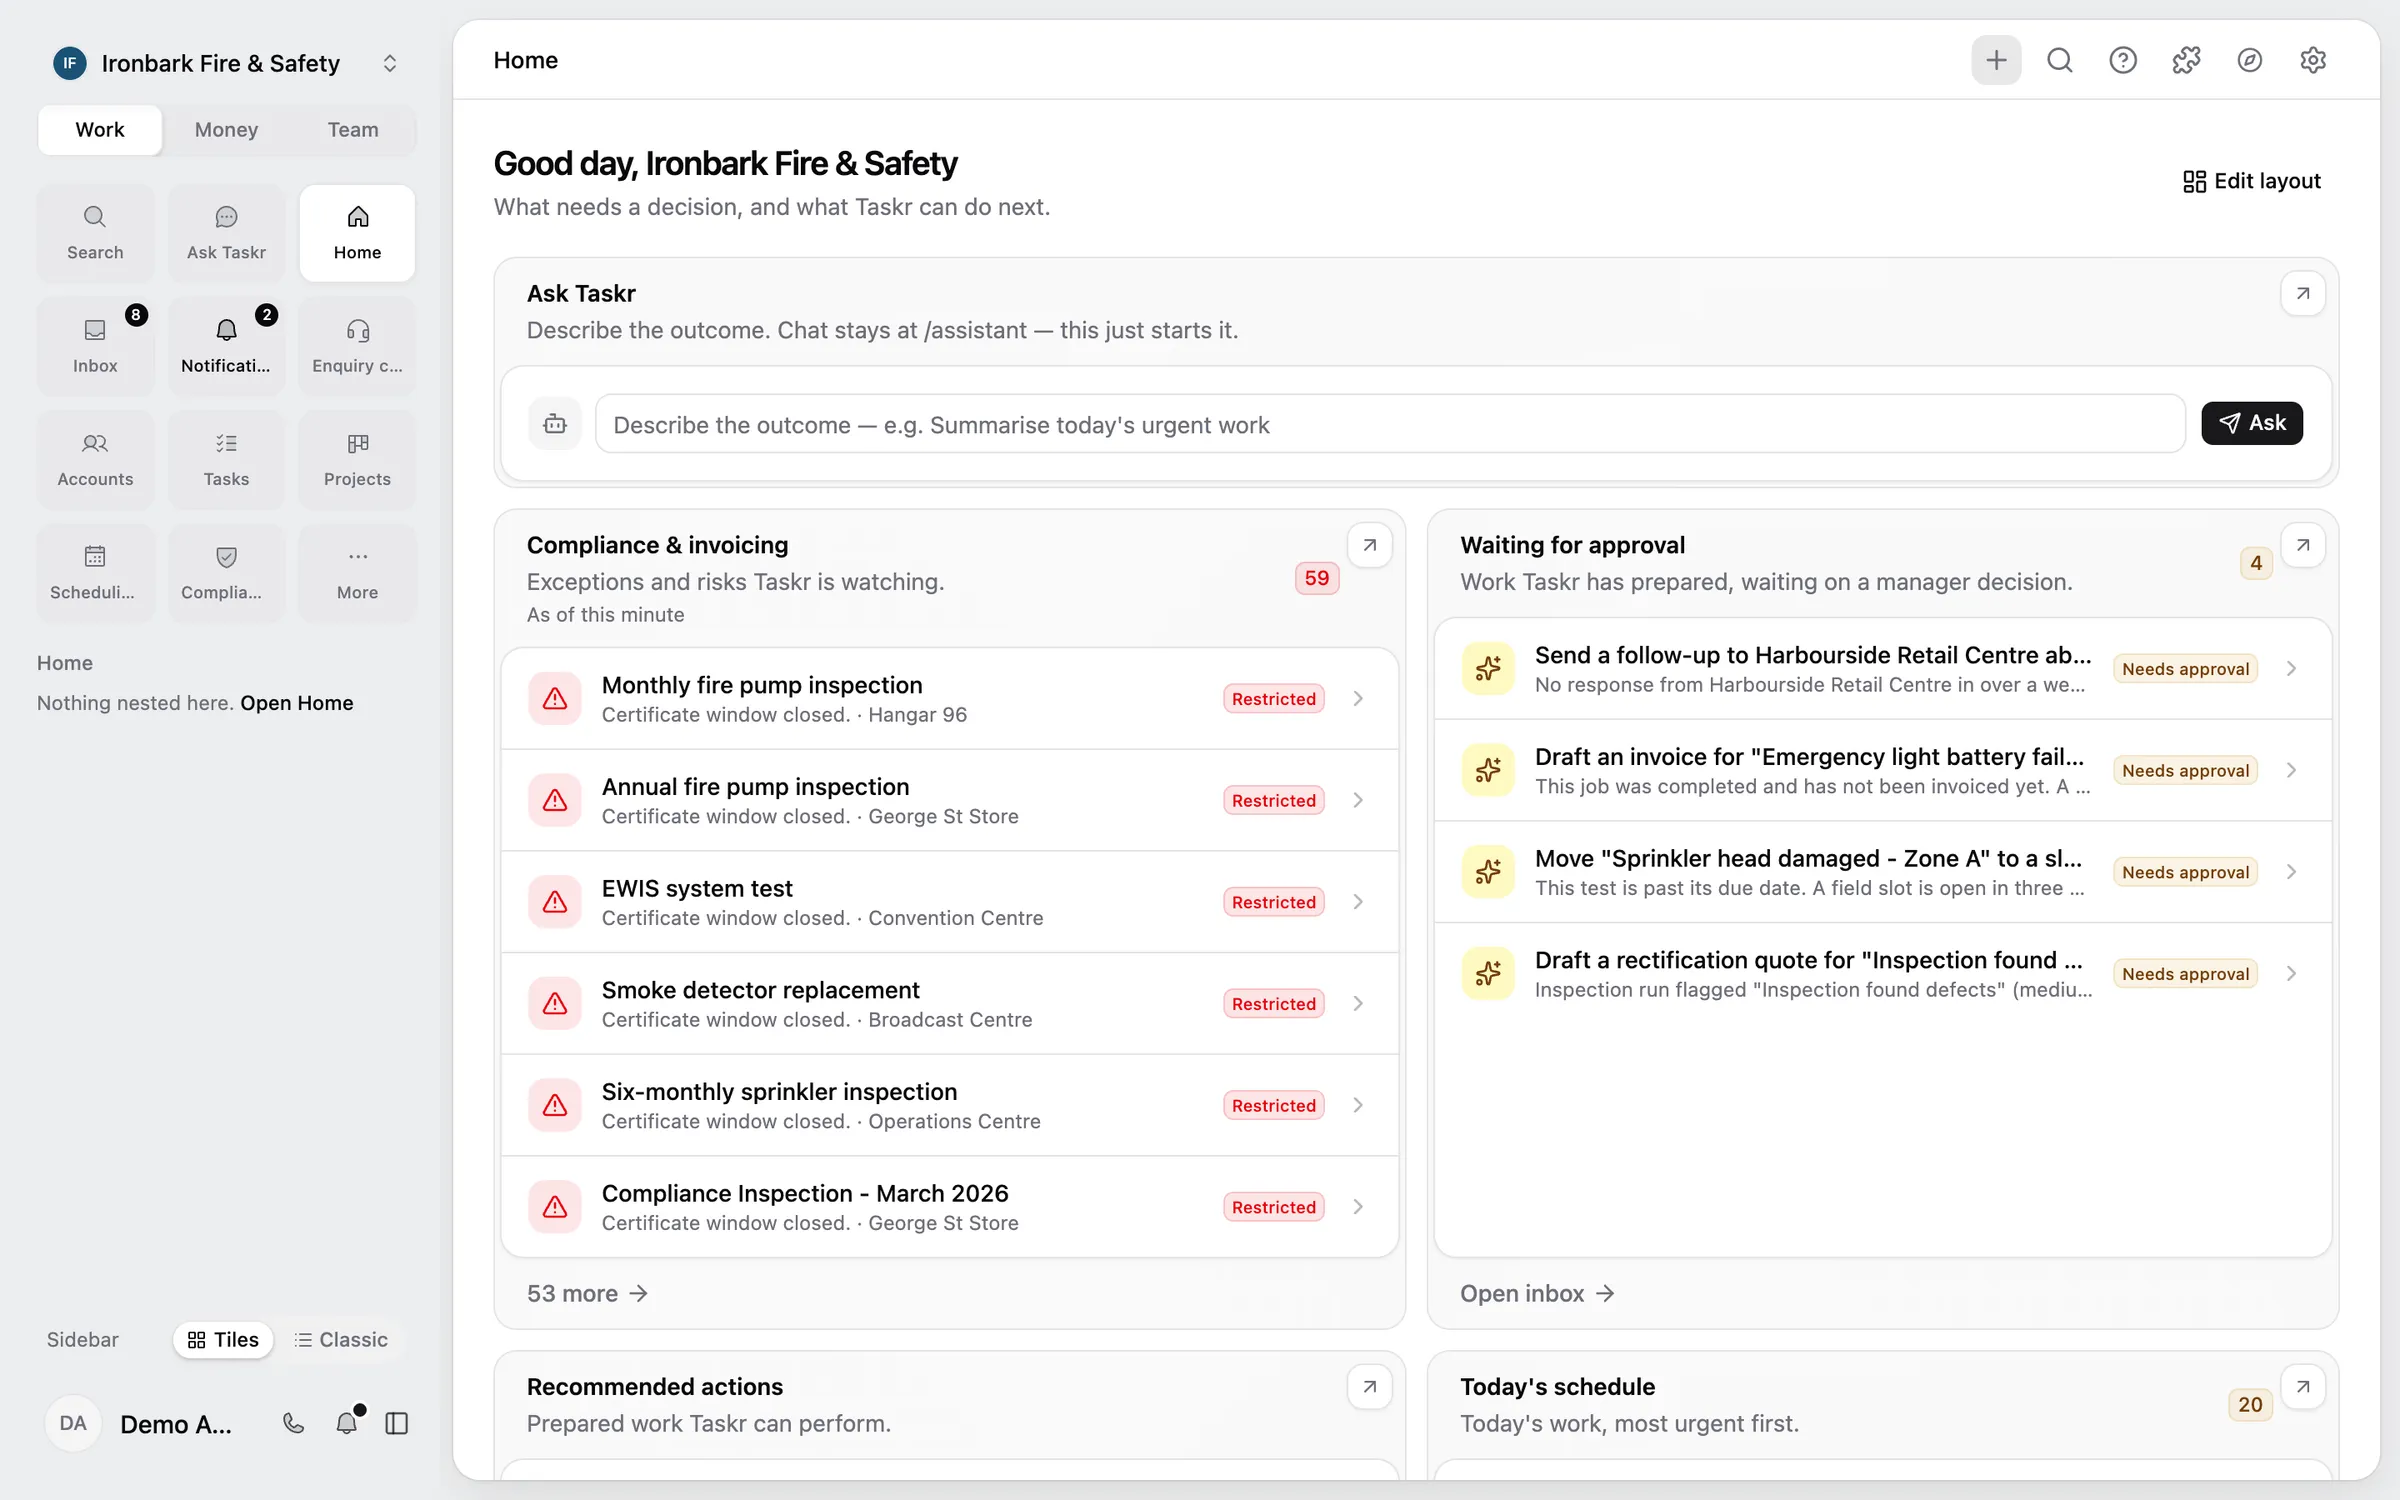
Task: Follow the Open inbox link
Action: [1537, 1293]
